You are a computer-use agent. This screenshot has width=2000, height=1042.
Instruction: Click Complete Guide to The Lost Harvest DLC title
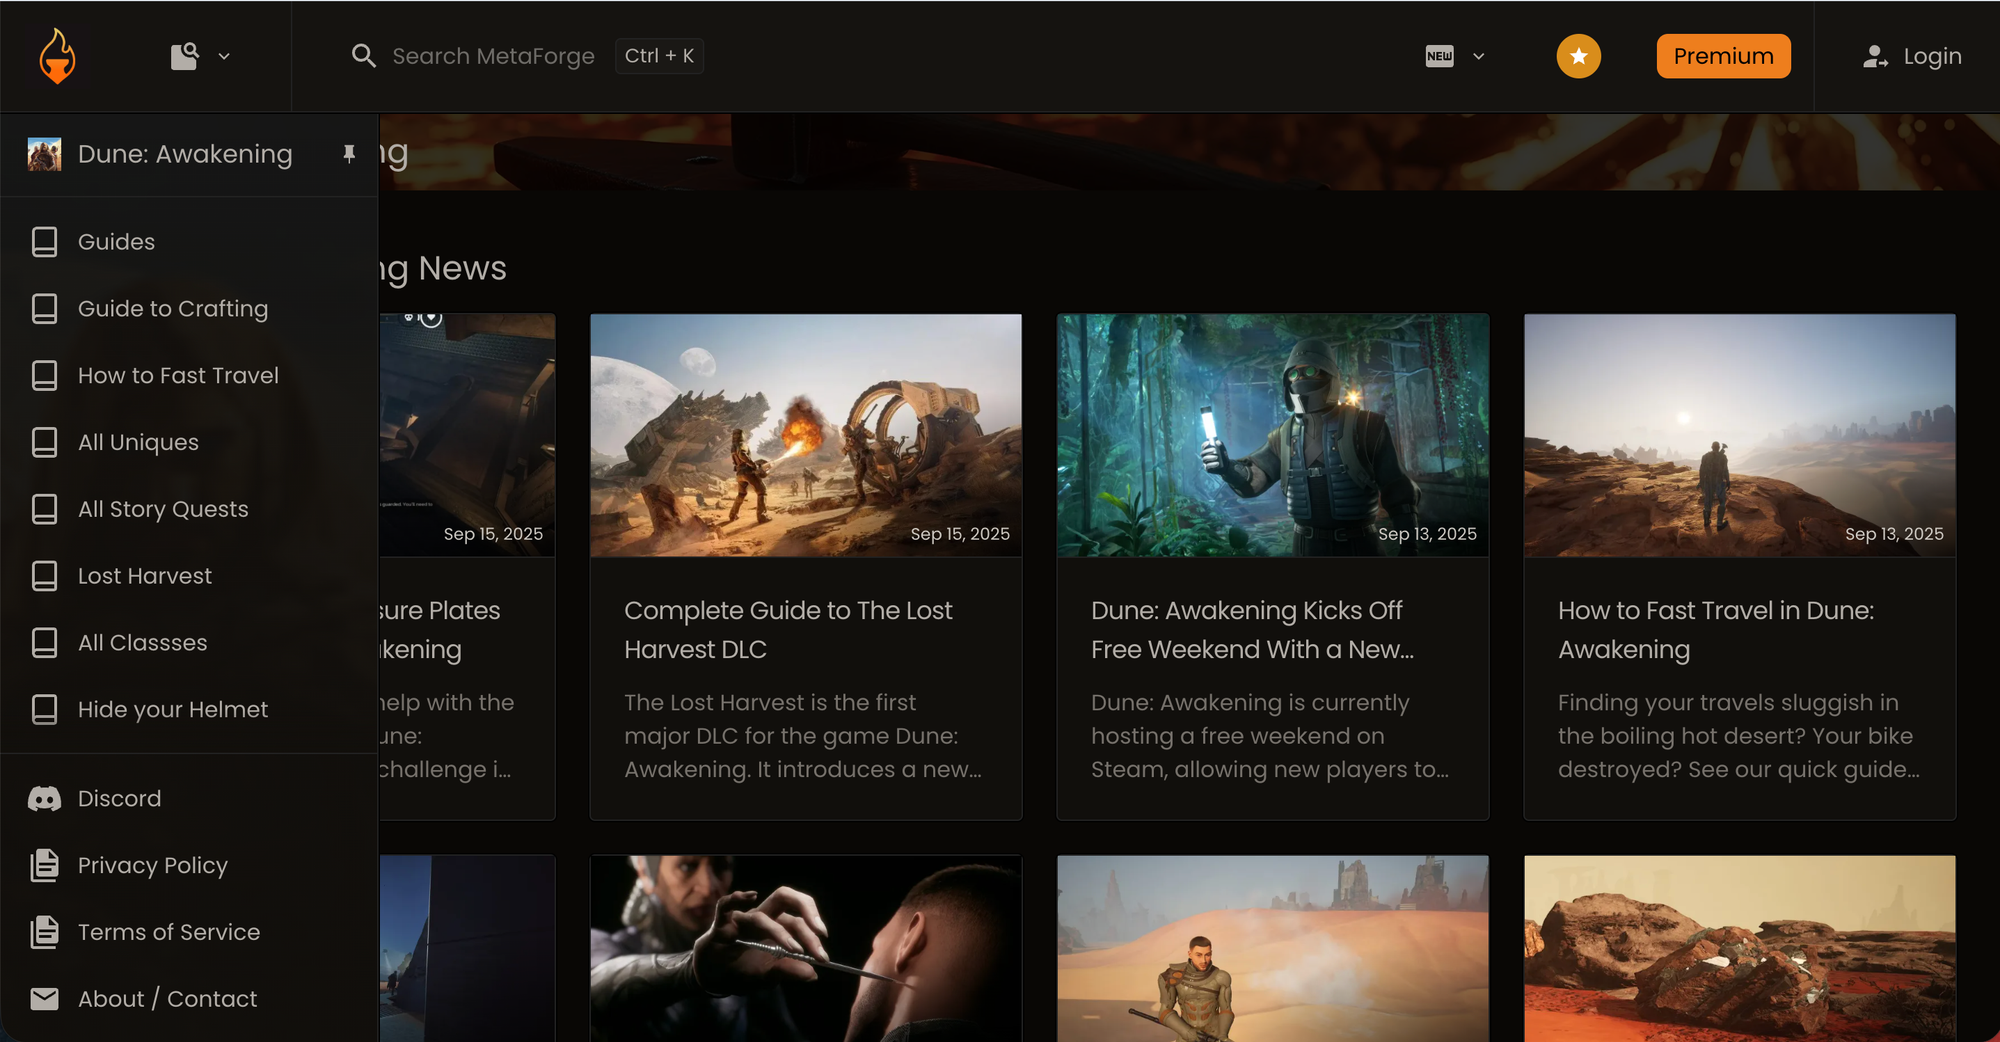(788, 630)
